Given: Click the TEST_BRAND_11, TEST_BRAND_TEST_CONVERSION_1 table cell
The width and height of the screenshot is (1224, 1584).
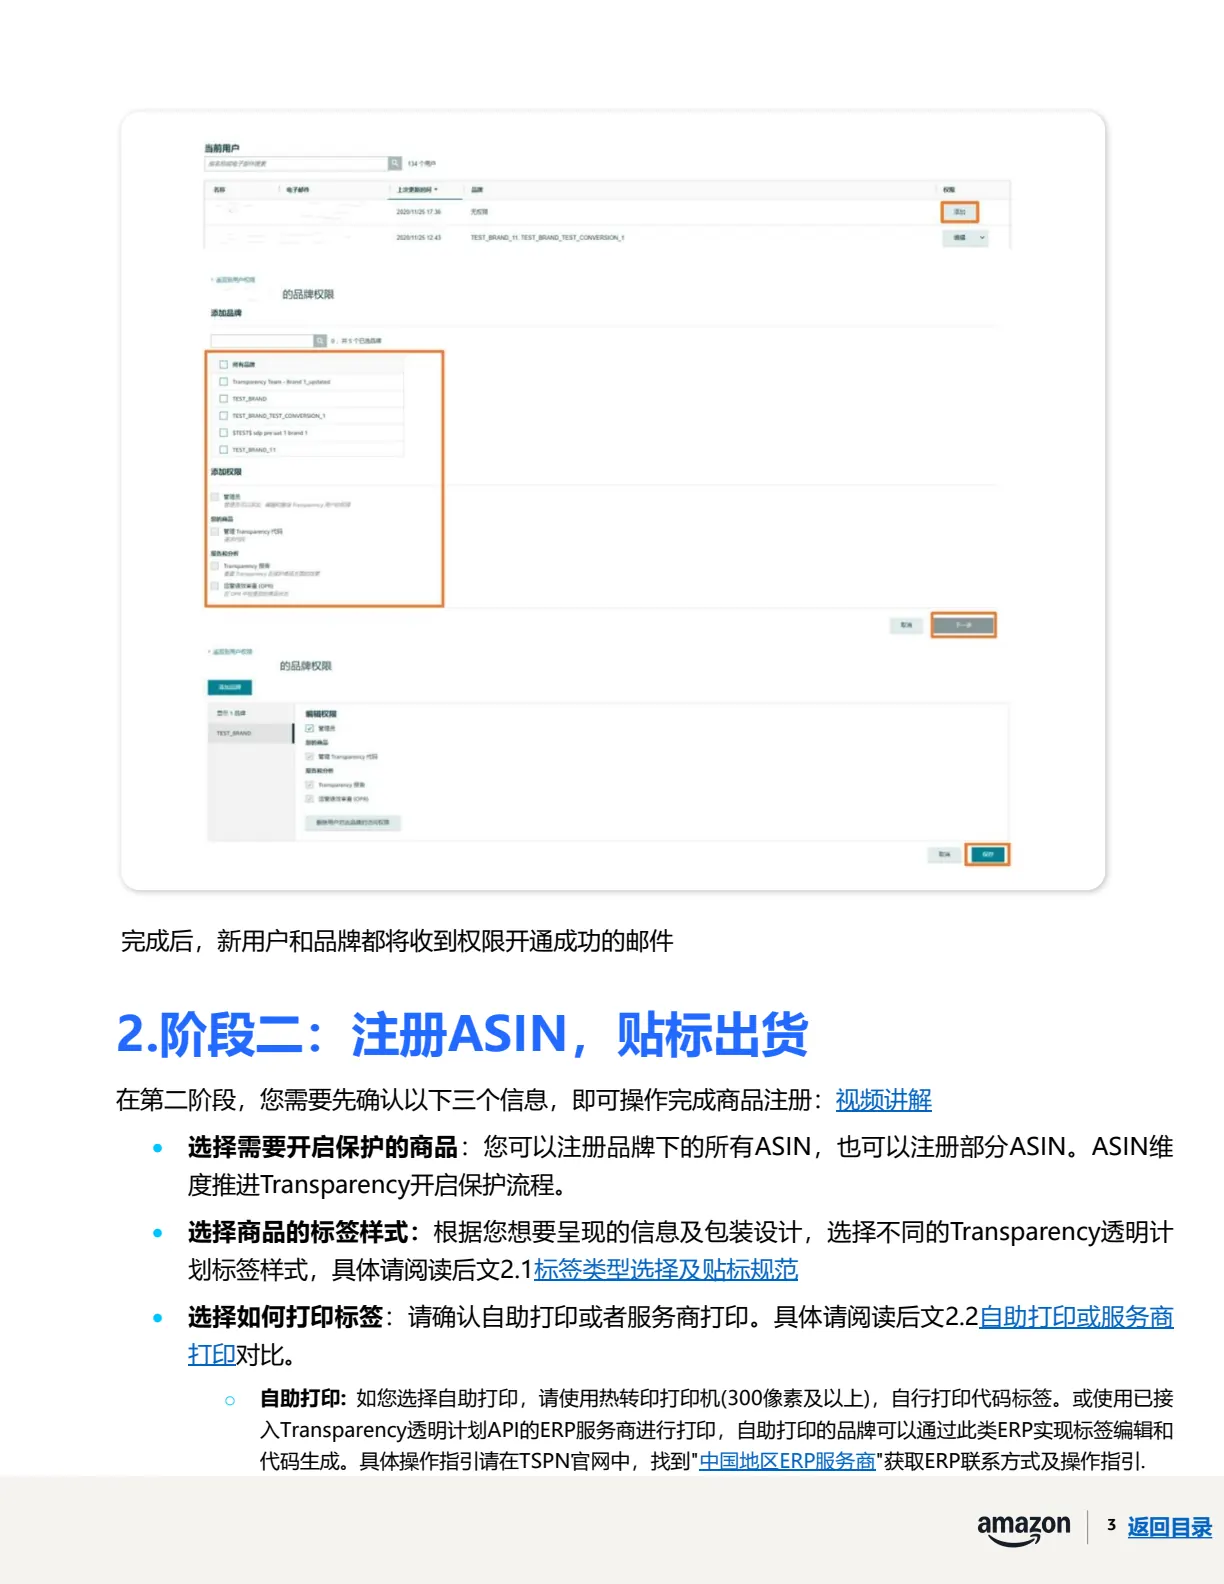Looking at the screenshot, I should tap(547, 238).
